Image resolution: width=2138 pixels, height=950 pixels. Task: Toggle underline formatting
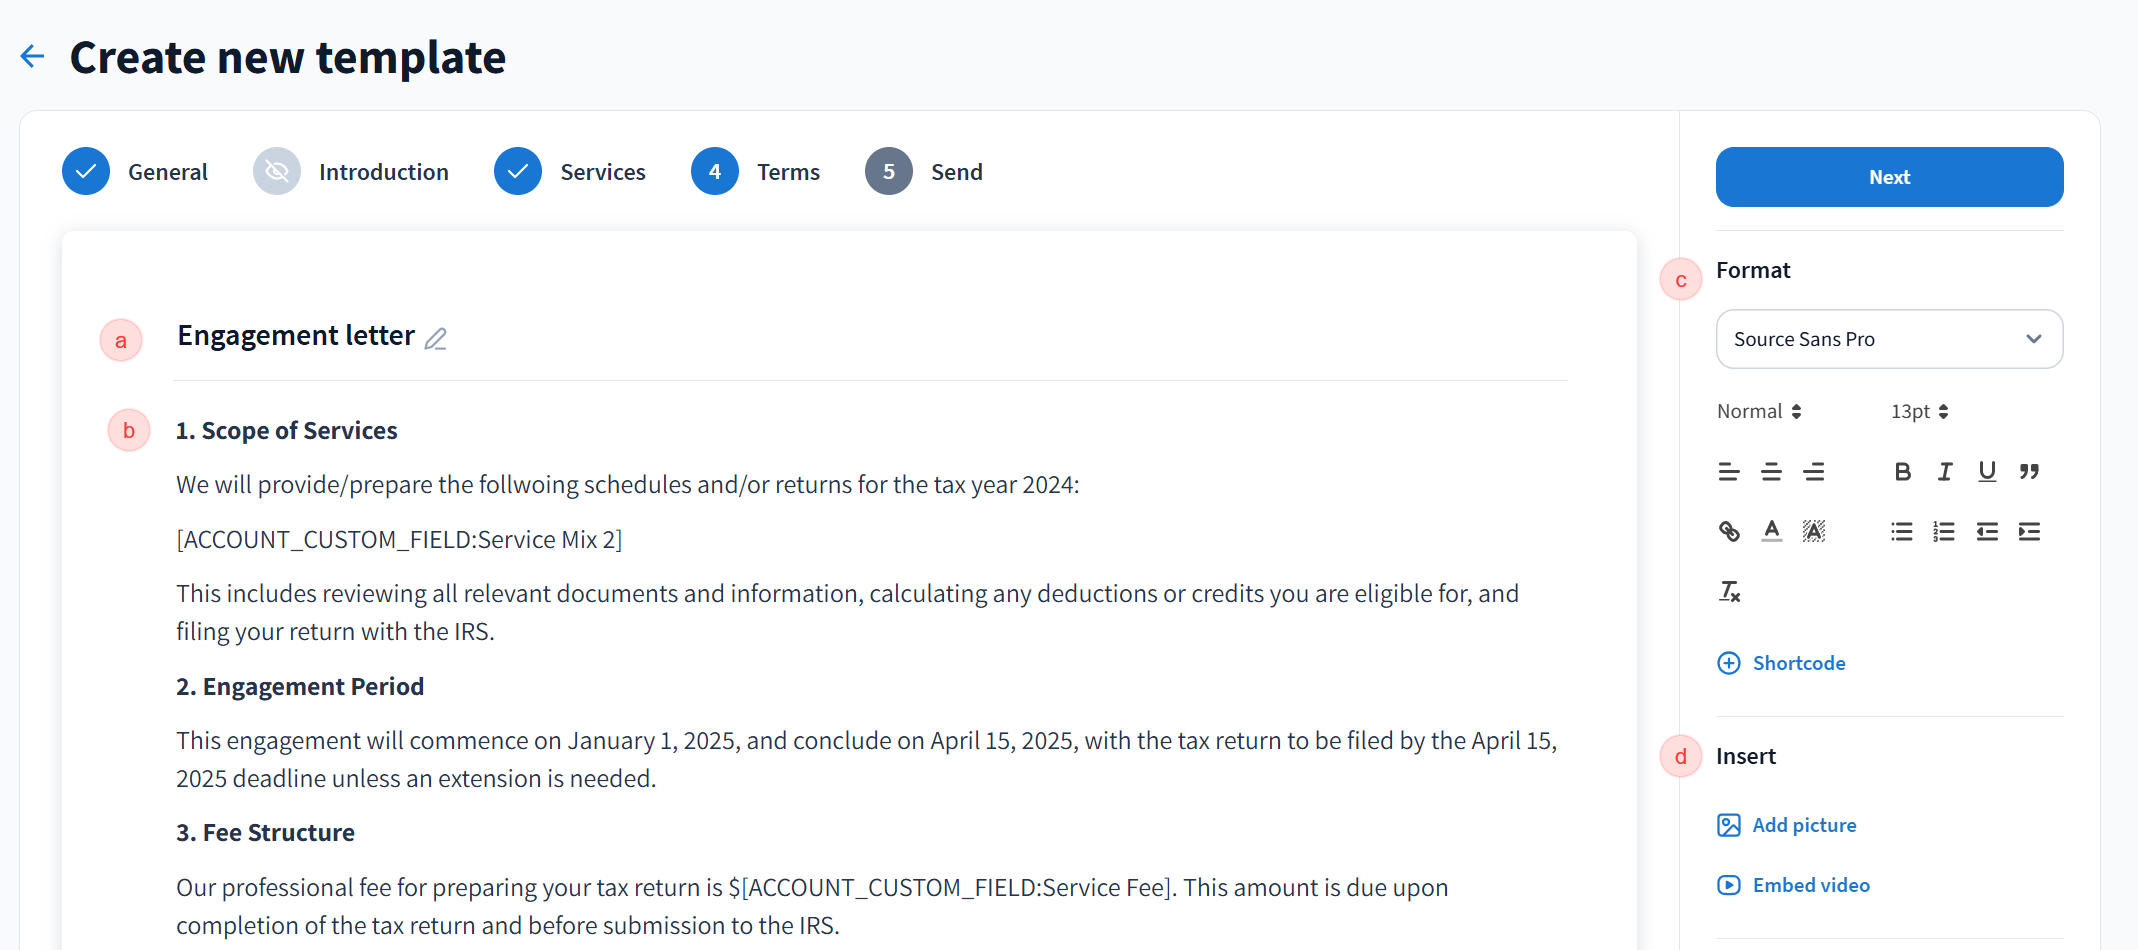pyautogui.click(x=1987, y=472)
